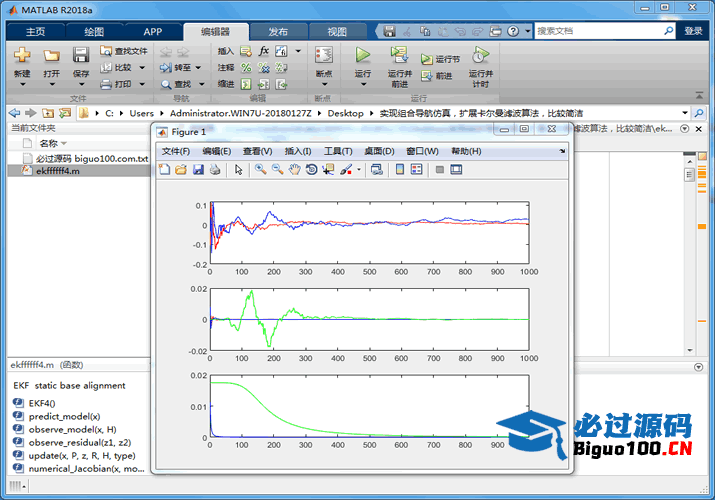Toggle the Brush data tool
Viewport: 715px width, 500px height.
(x=345, y=170)
